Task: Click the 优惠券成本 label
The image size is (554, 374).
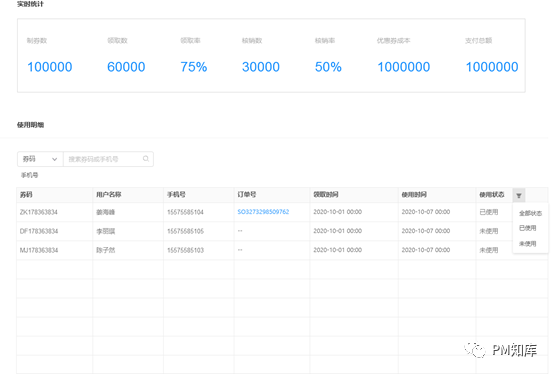Action: pyautogui.click(x=393, y=41)
